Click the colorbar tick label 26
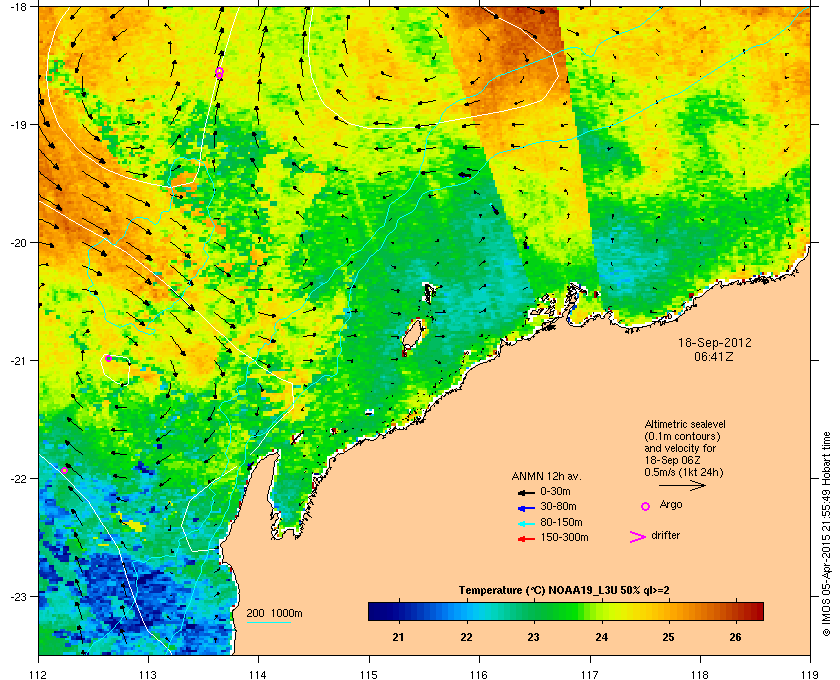Viewport: 840px width, 680px height. tap(736, 637)
